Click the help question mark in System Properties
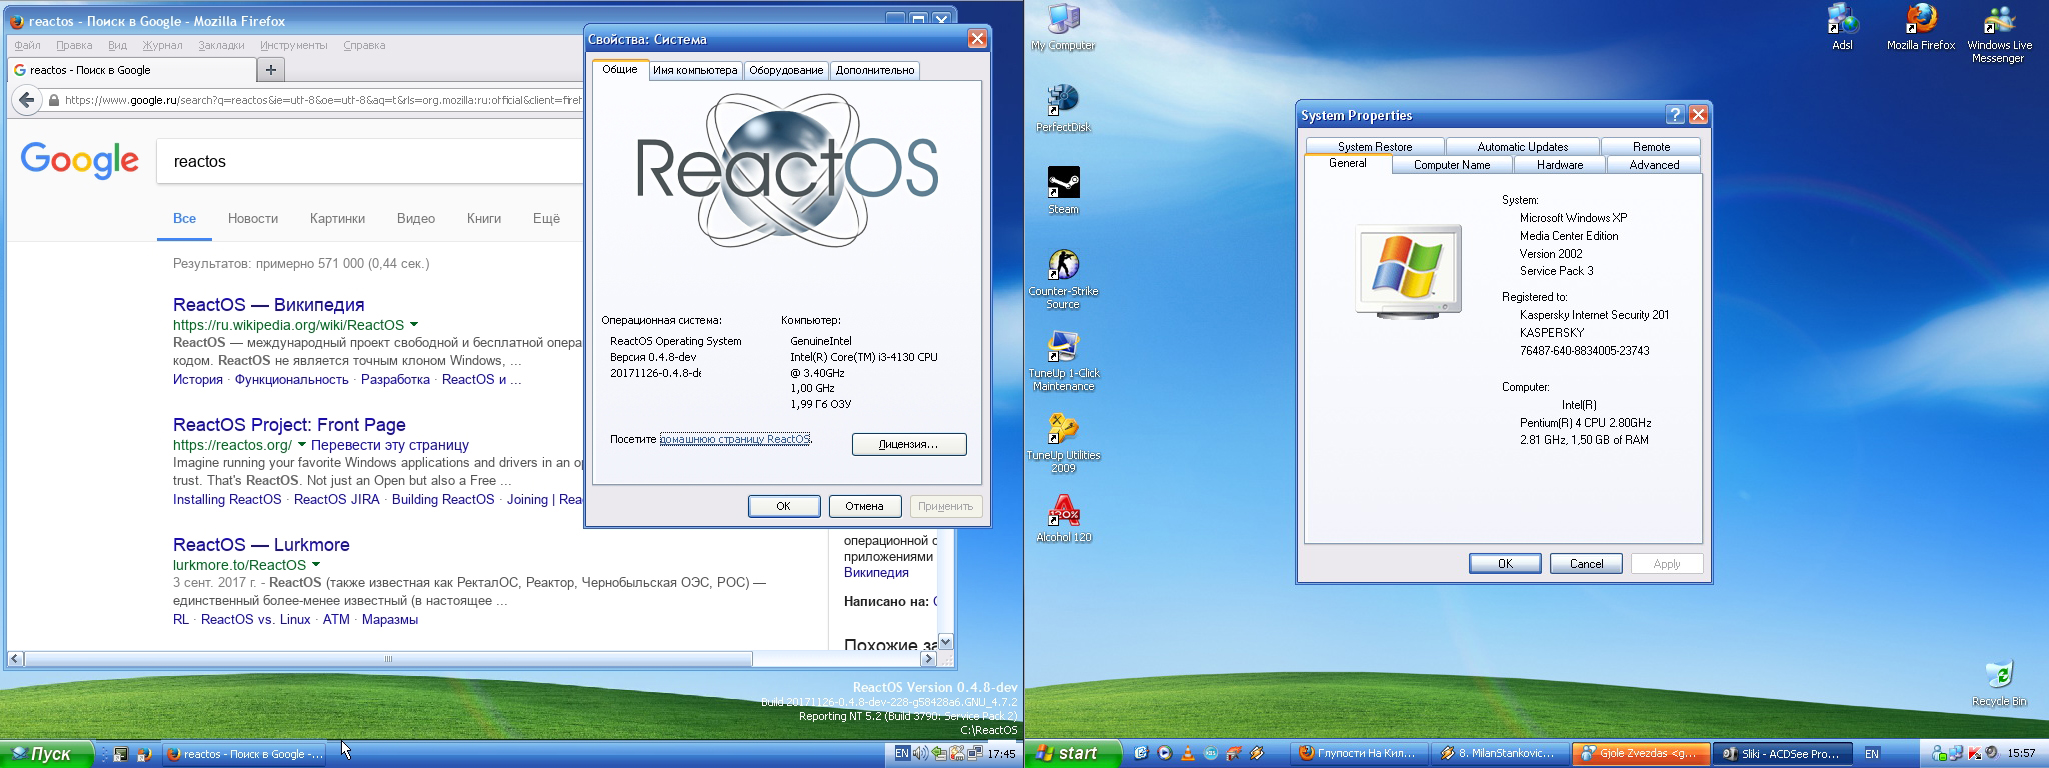The width and height of the screenshot is (2049, 768). [x=1675, y=115]
